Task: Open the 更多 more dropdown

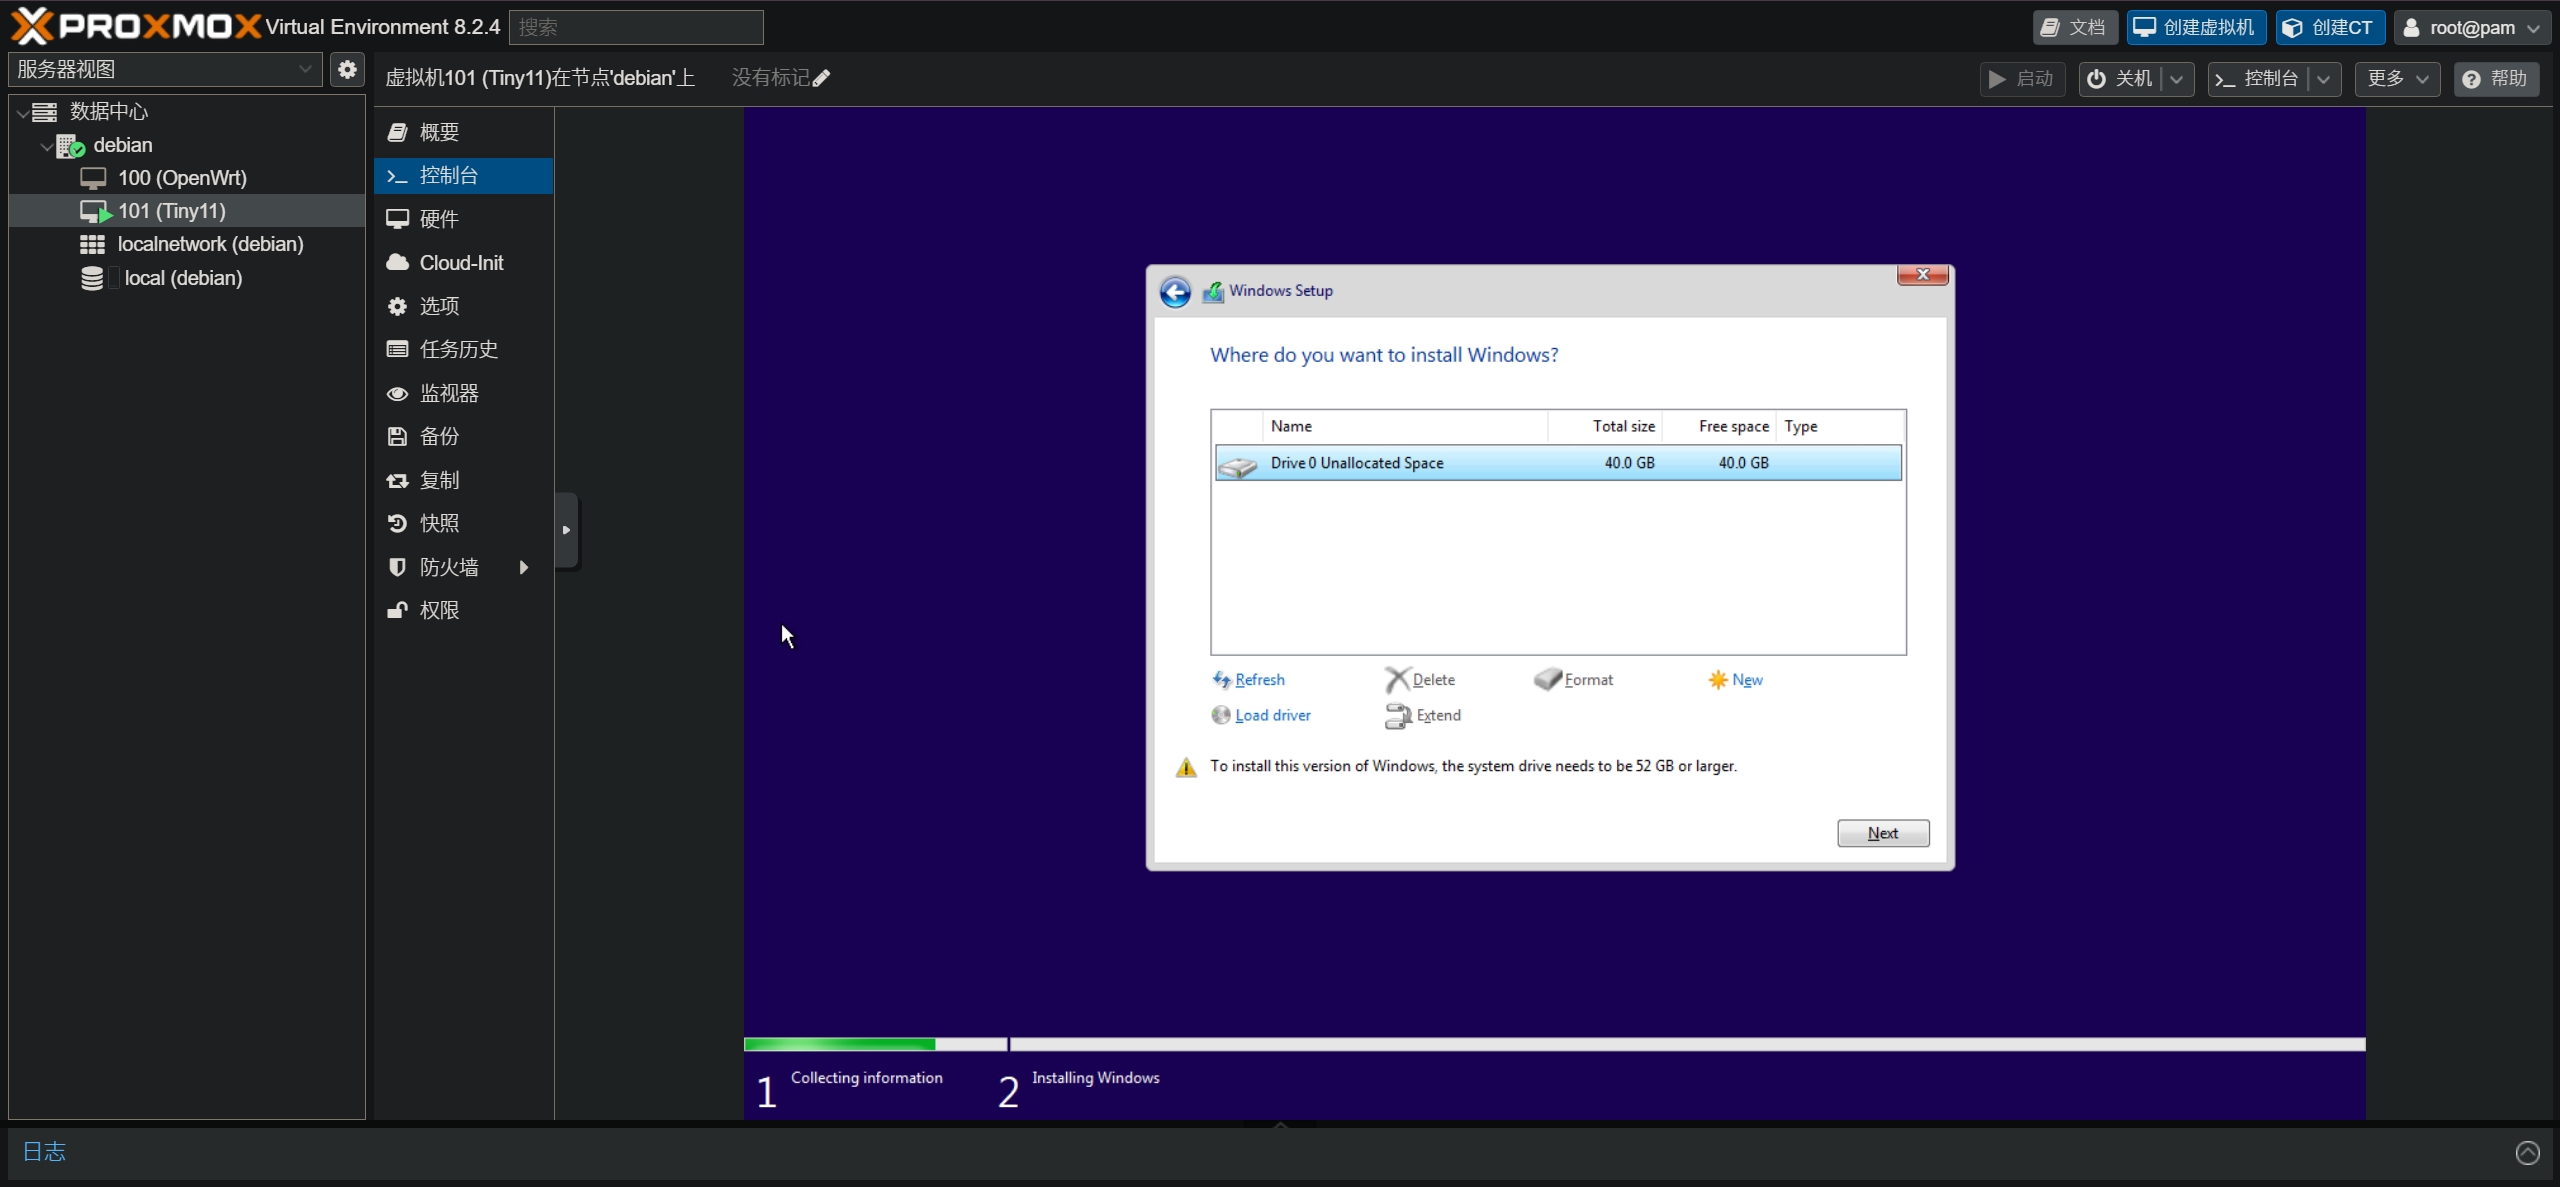Action: tap(2397, 79)
